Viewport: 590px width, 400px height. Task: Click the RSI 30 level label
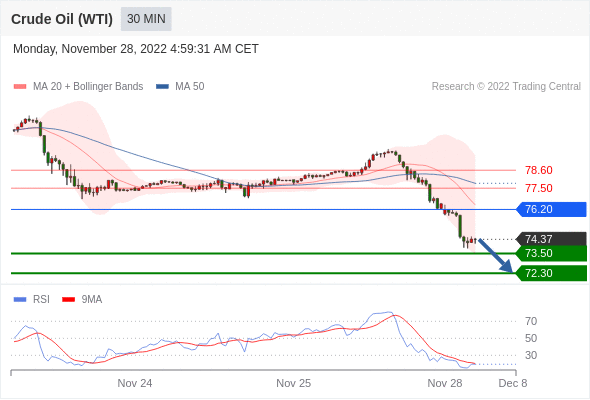(531, 355)
